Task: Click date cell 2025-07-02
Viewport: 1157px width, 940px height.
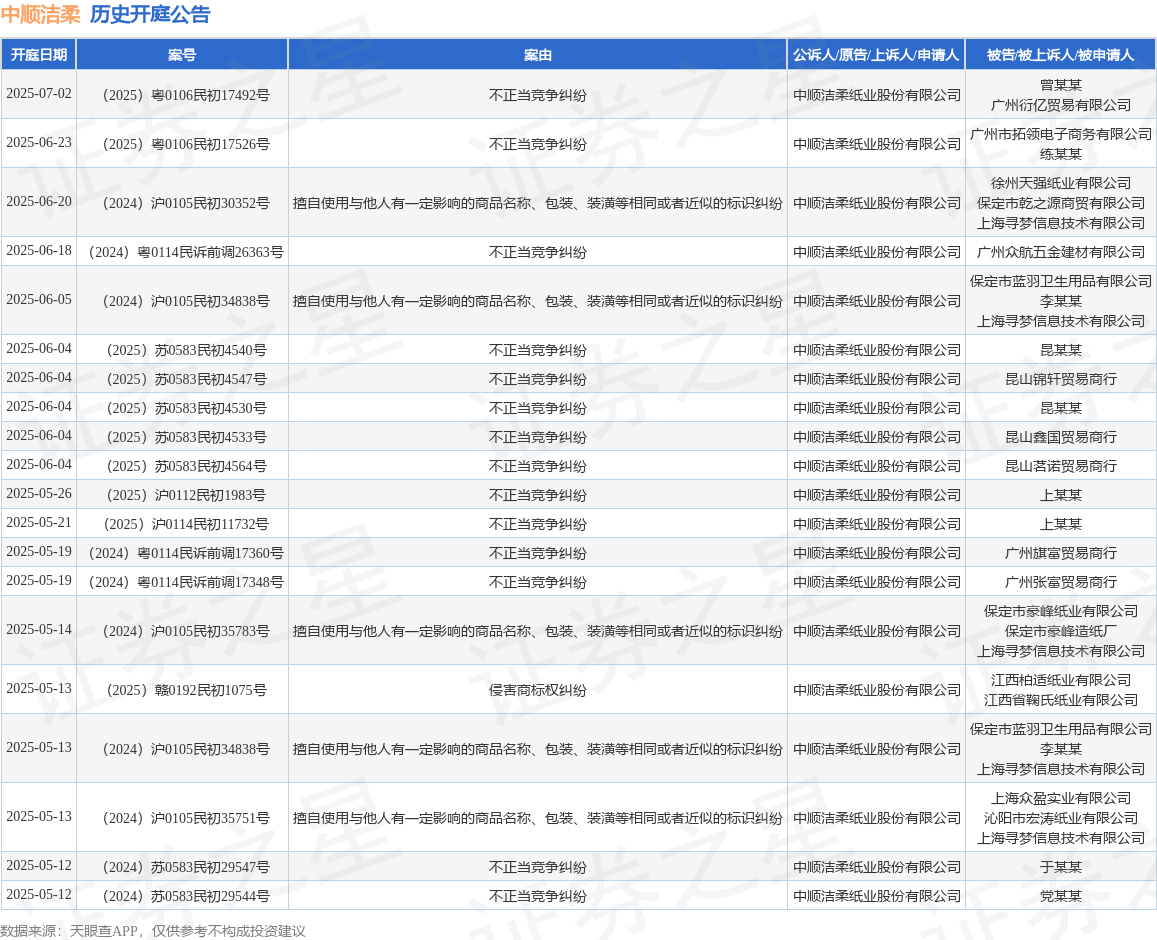Action: [x=38, y=94]
